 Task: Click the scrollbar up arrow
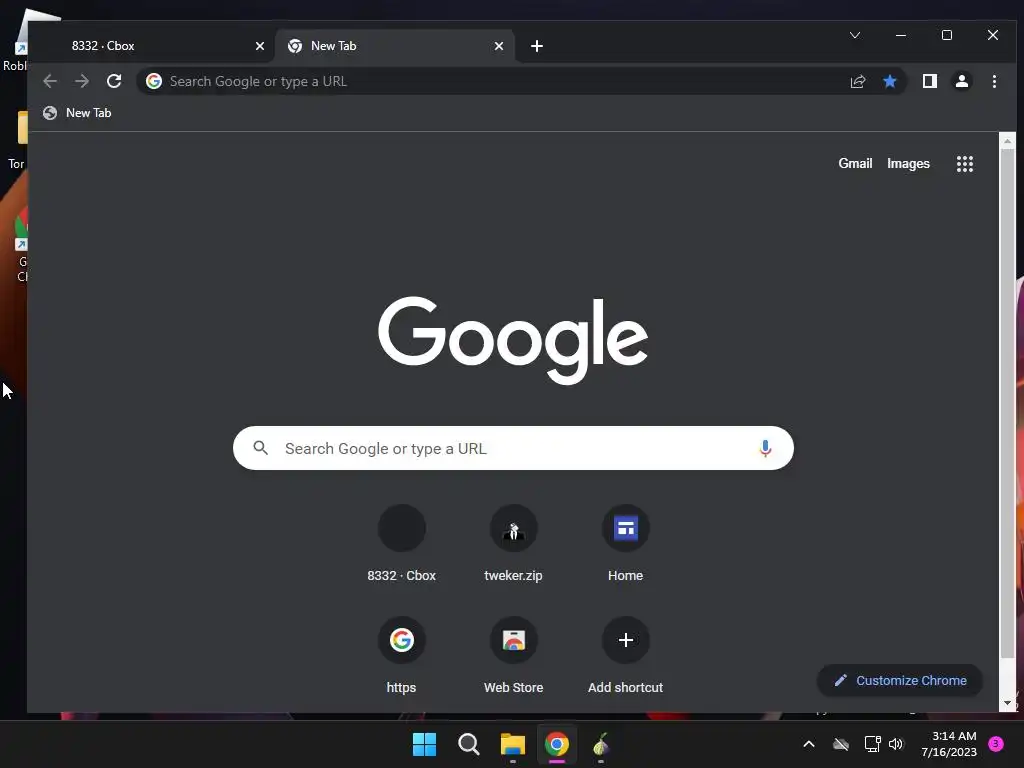[x=1008, y=140]
